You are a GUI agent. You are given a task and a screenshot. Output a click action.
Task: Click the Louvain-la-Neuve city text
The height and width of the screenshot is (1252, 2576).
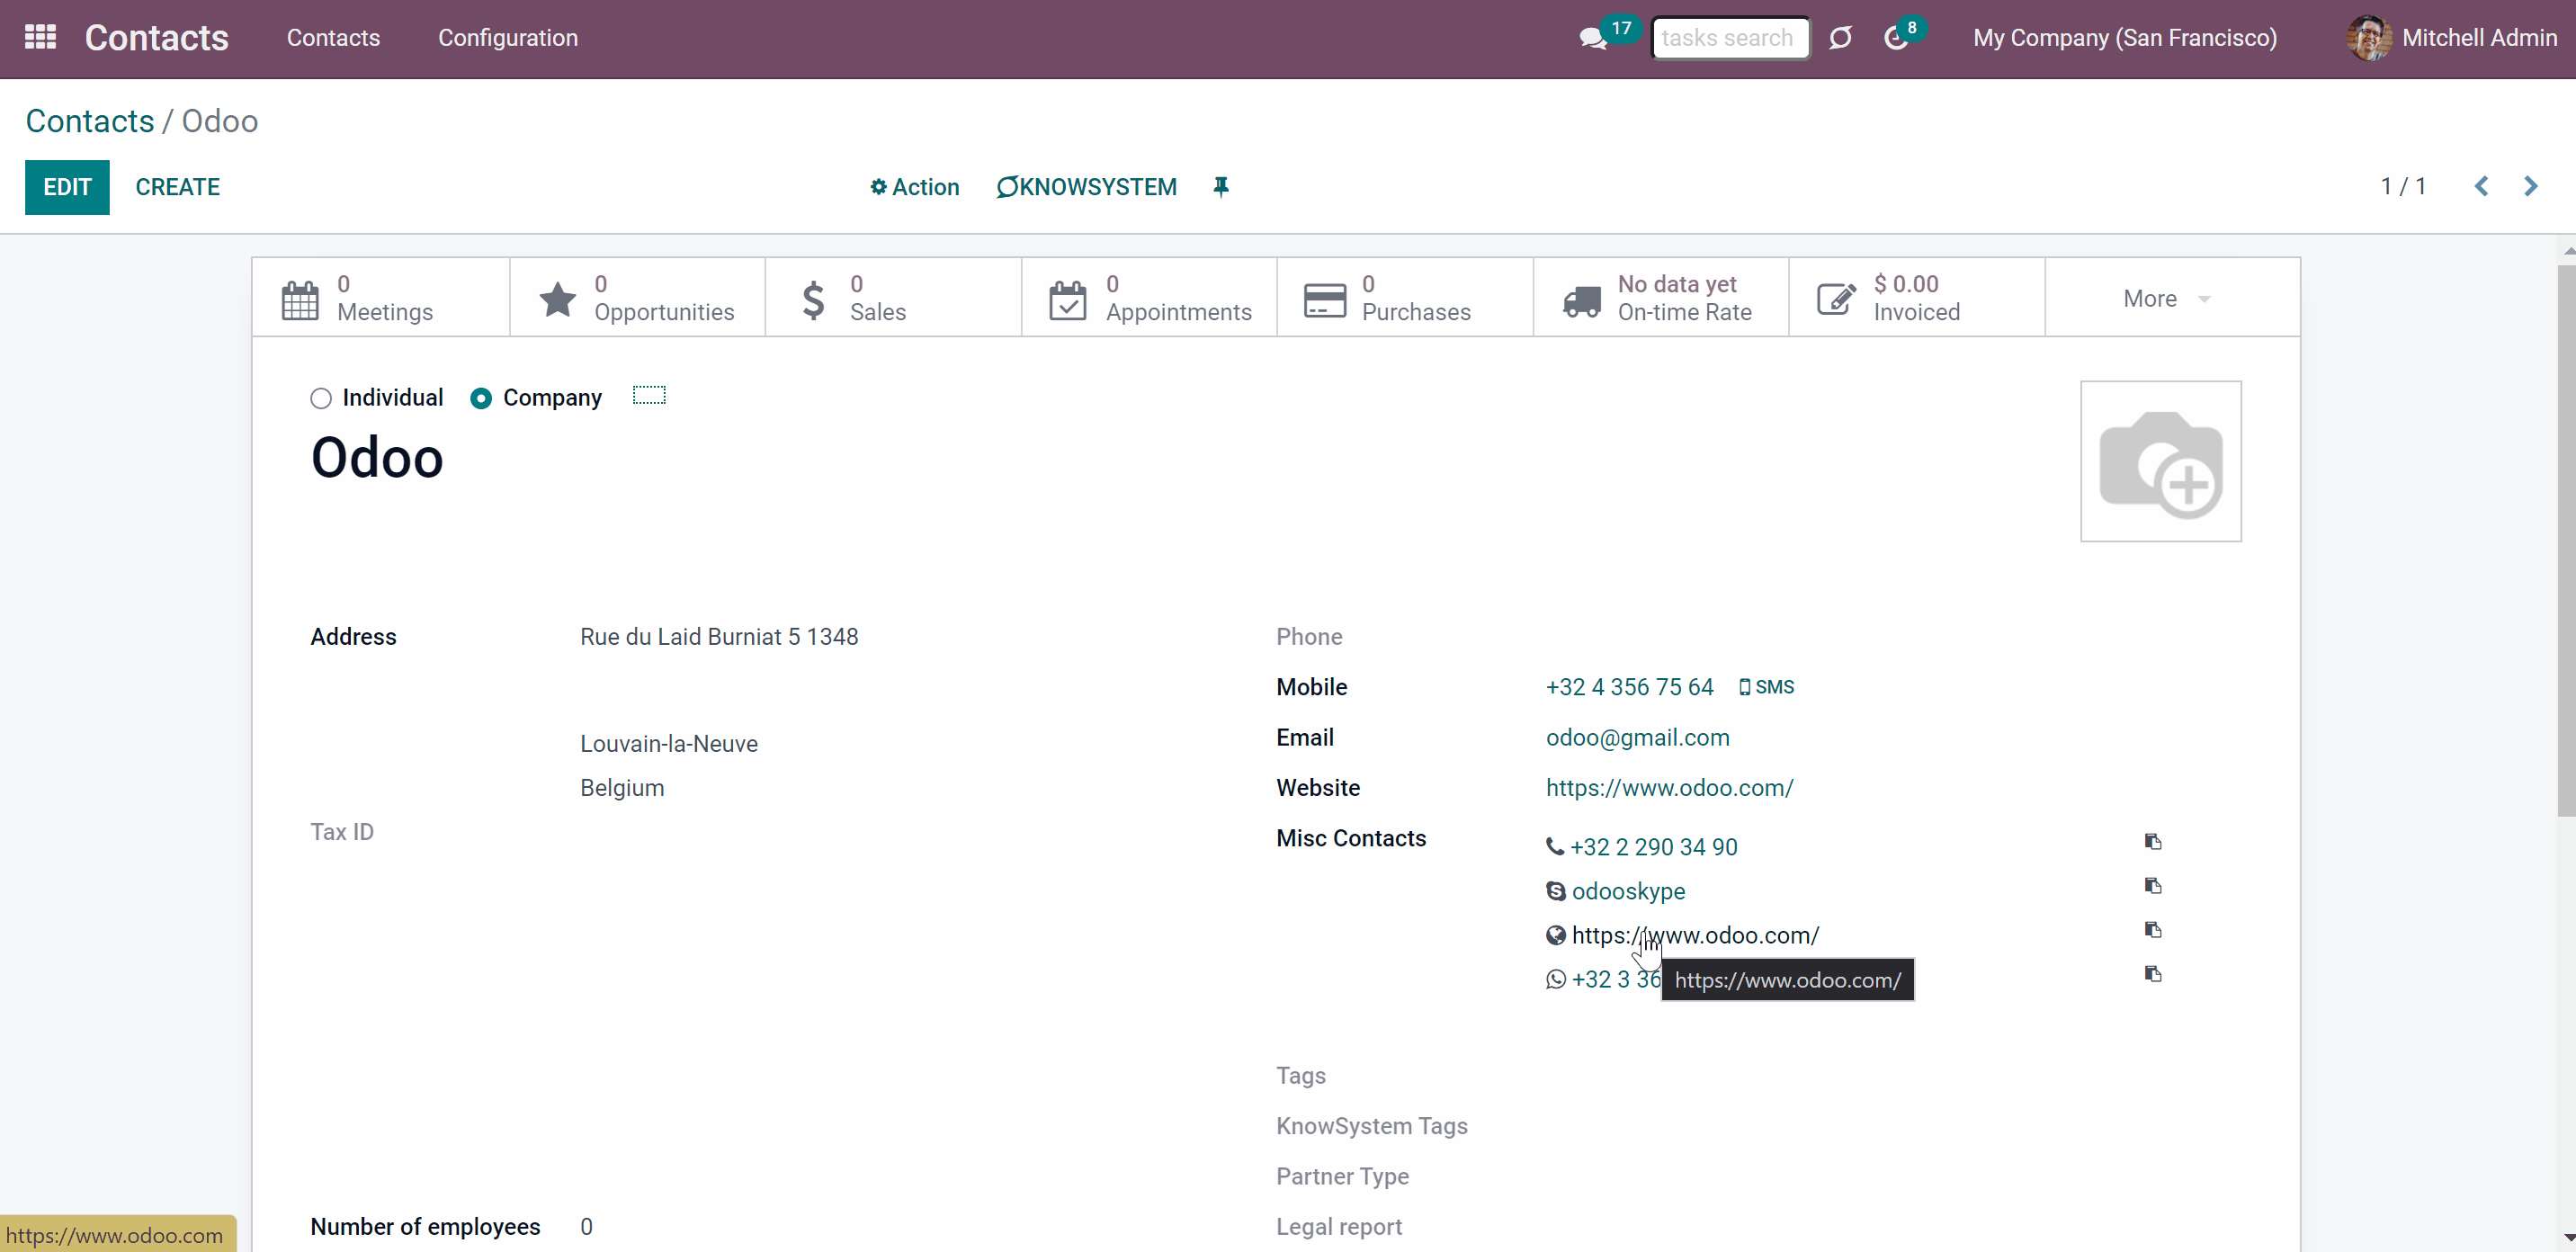[x=669, y=744]
